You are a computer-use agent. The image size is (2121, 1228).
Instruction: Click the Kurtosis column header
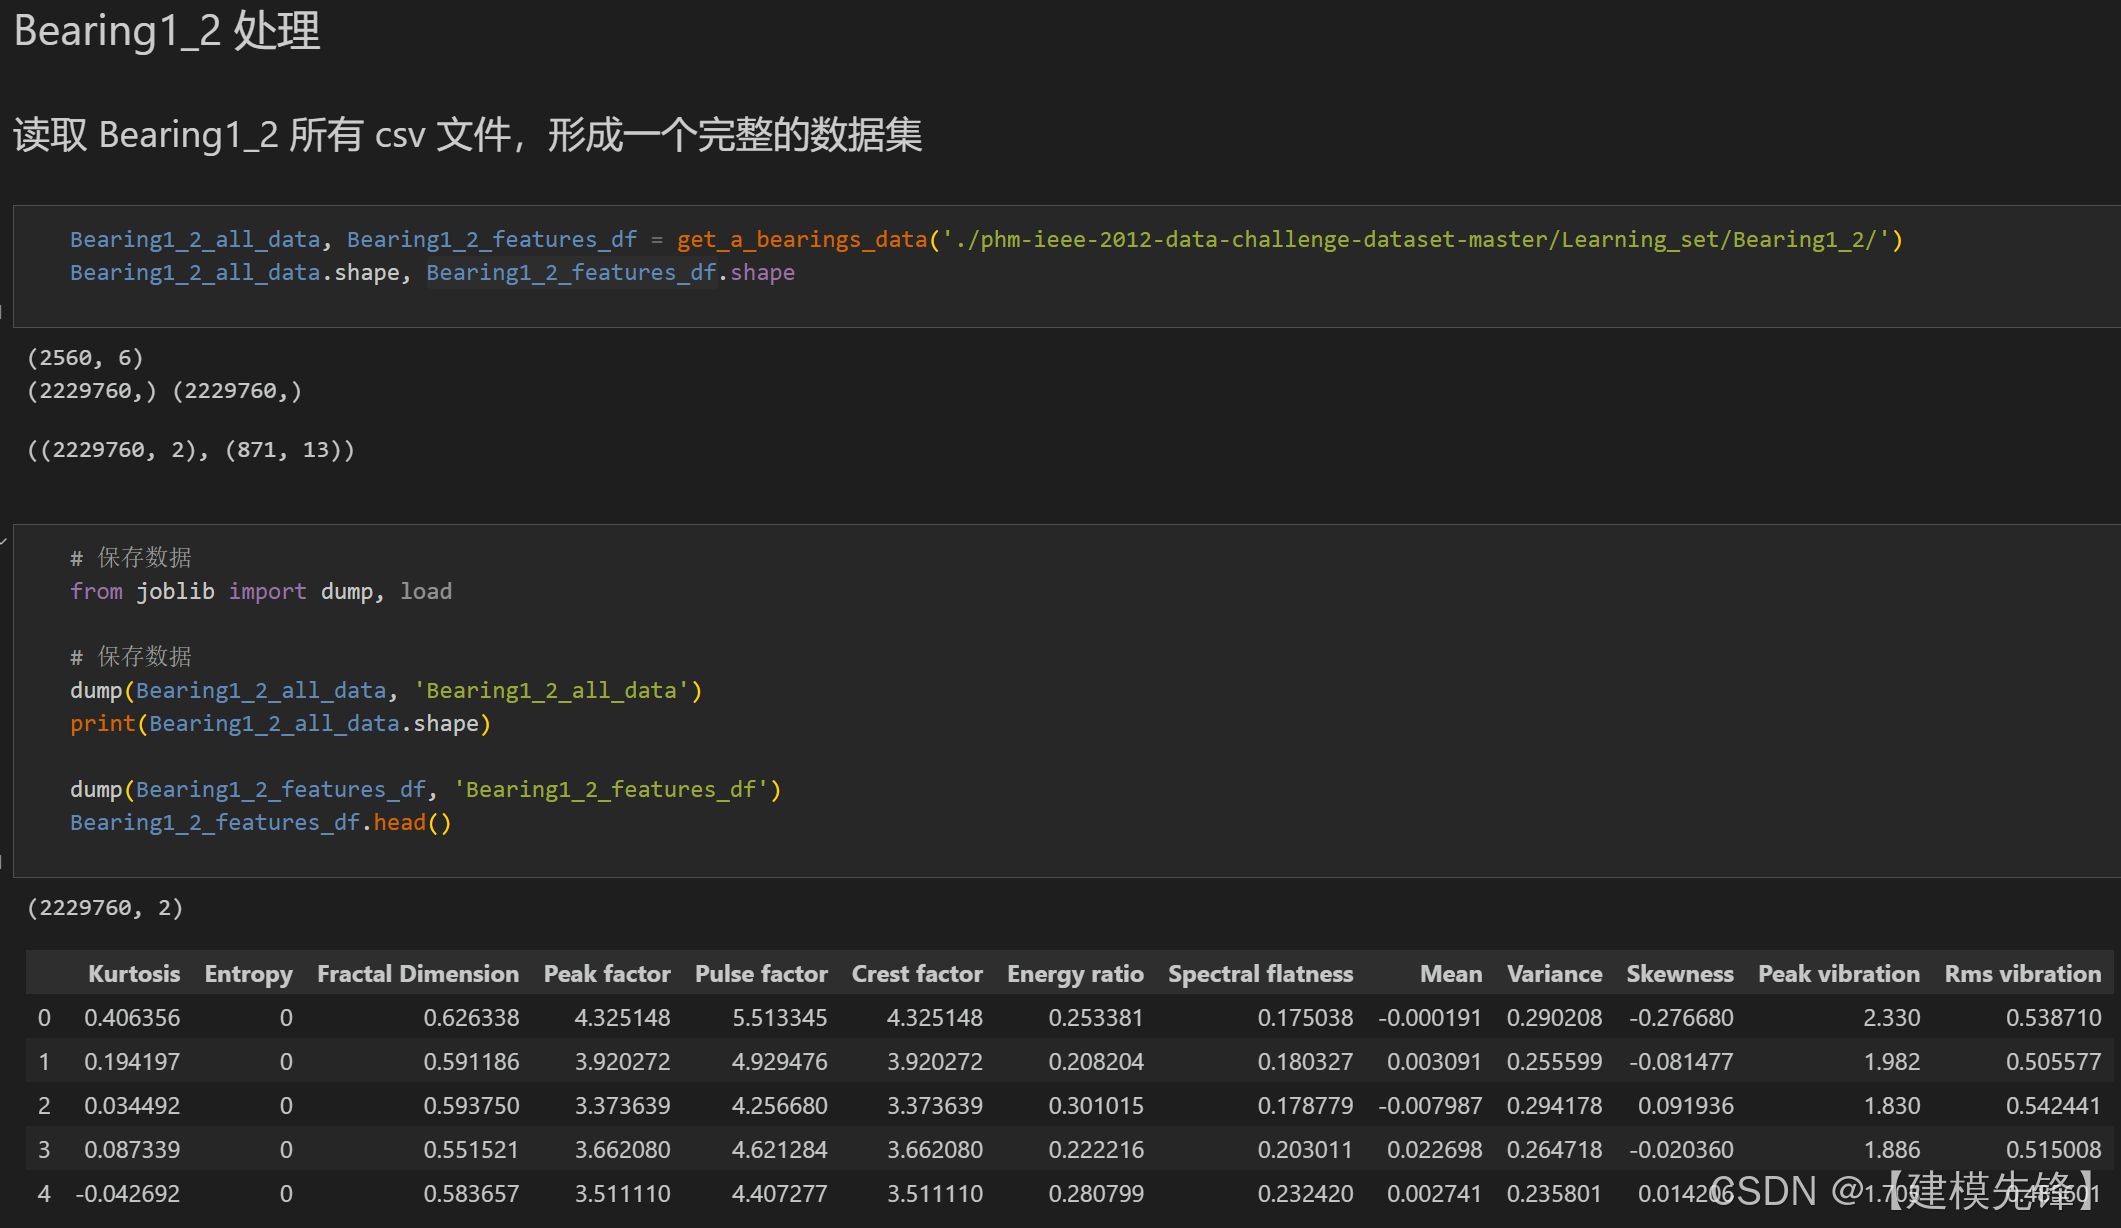coord(134,973)
